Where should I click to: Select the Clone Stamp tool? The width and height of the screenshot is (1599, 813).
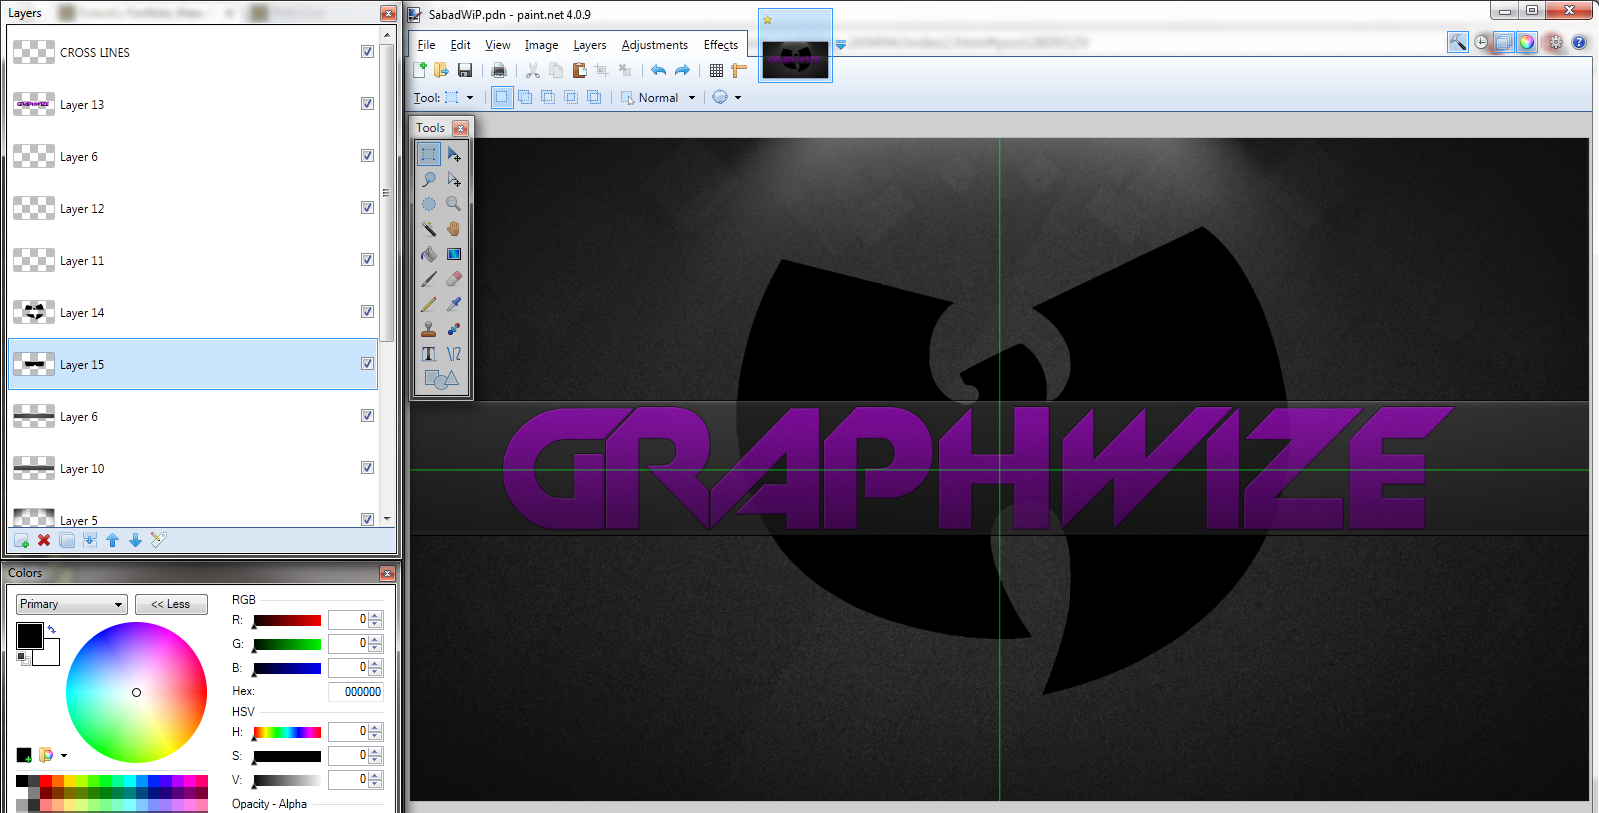tap(429, 329)
